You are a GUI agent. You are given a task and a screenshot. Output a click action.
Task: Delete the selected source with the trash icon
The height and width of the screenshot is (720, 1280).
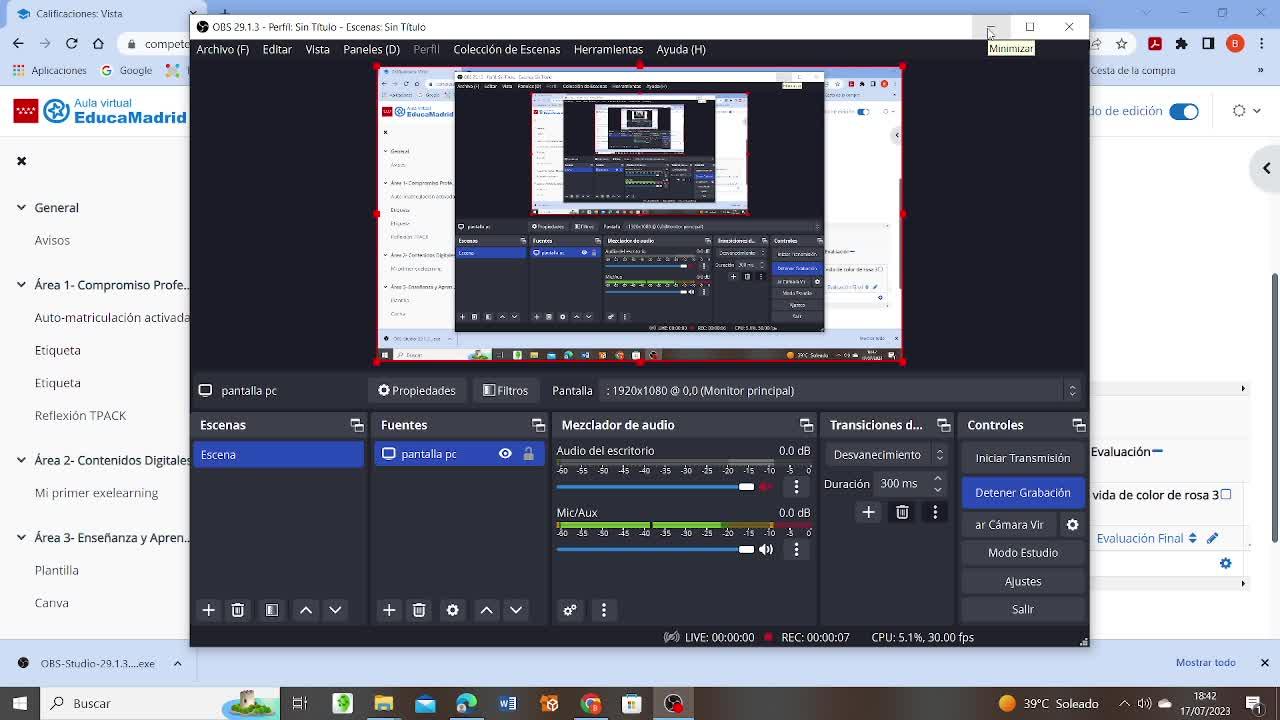(419, 610)
